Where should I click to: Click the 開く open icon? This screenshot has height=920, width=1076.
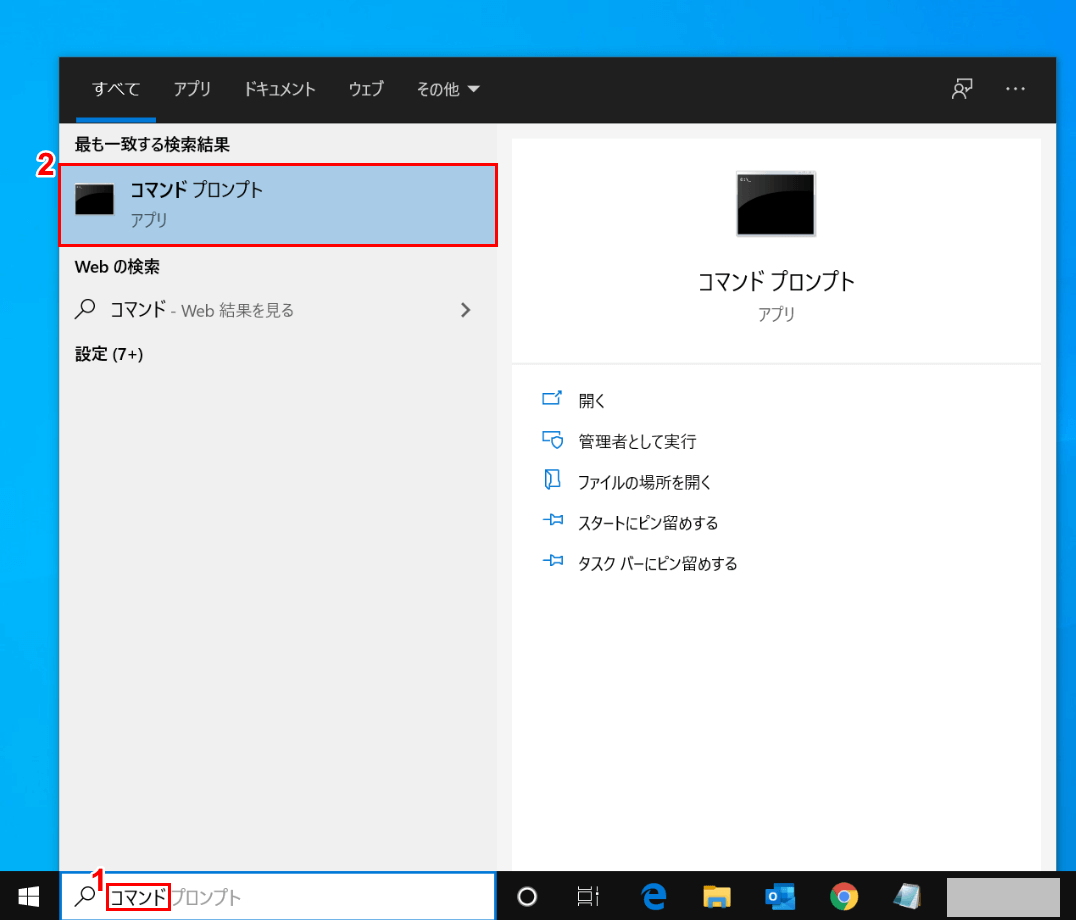552,399
